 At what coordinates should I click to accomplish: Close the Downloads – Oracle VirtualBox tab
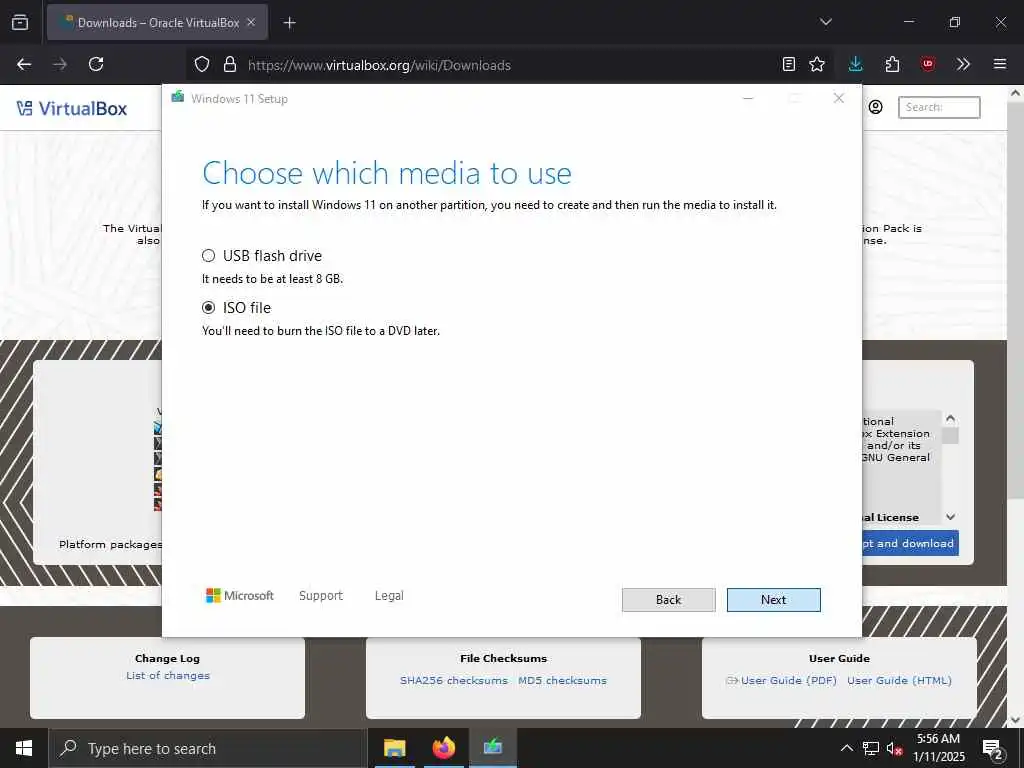pos(251,22)
